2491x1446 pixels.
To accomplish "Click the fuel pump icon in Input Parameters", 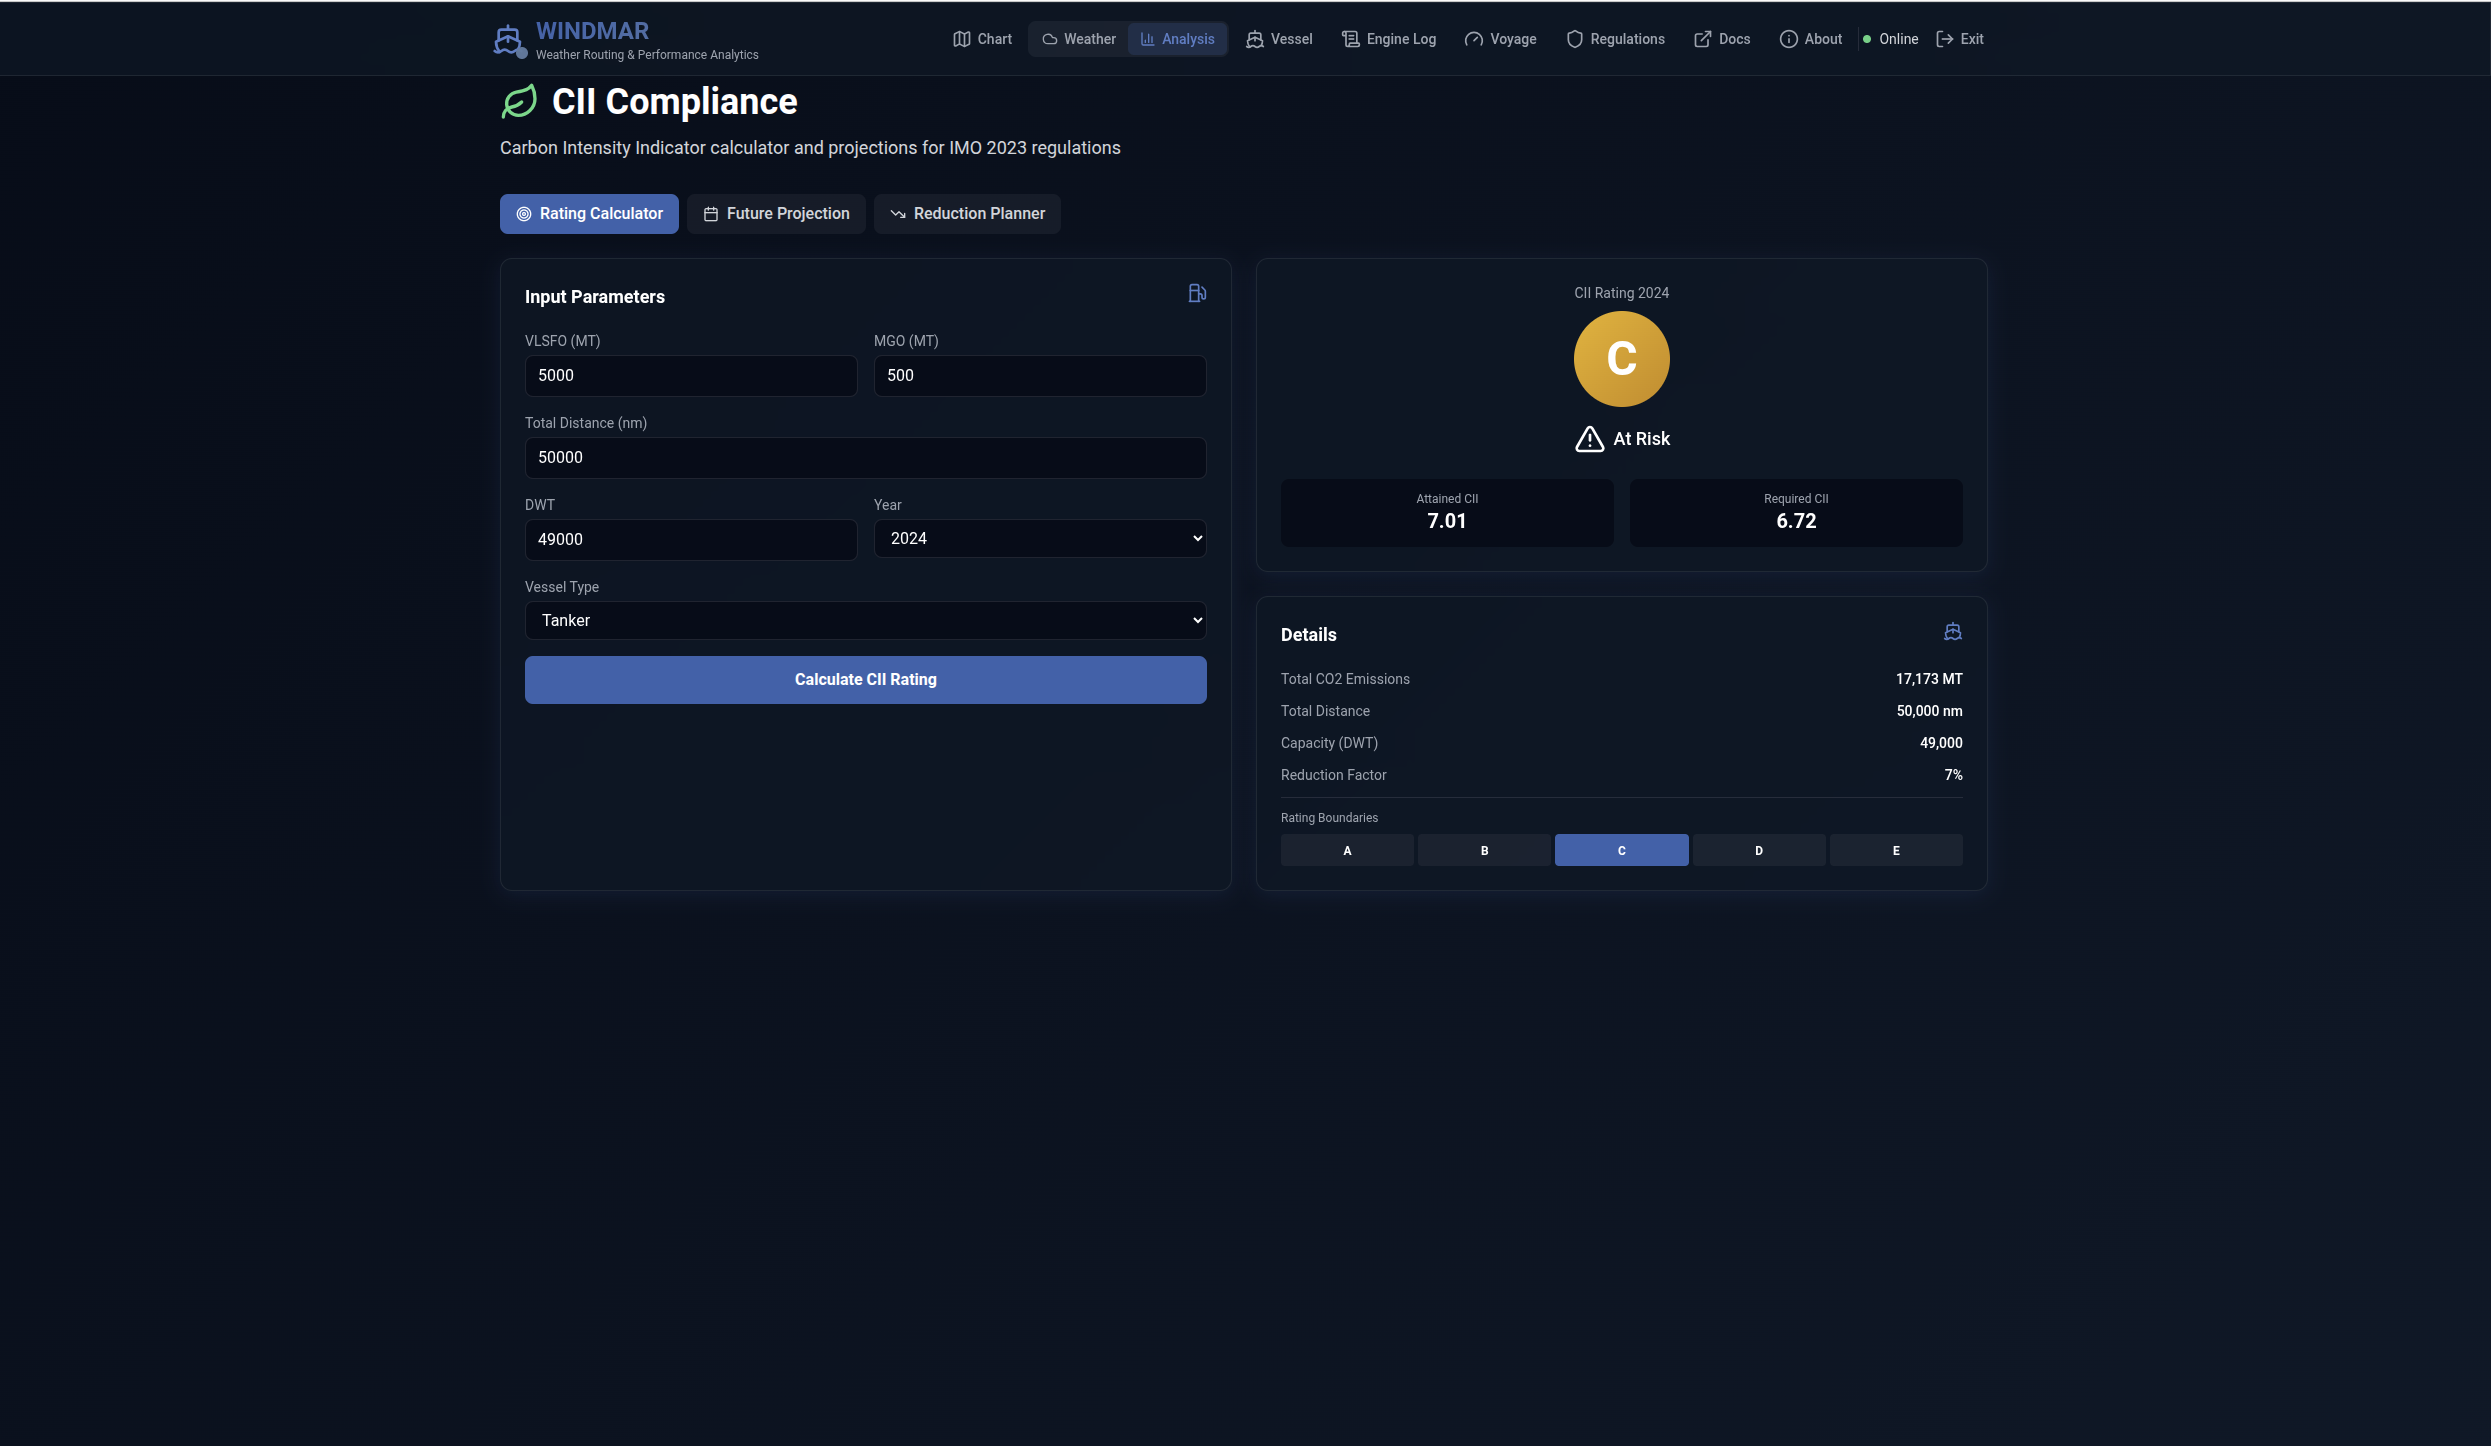I will tap(1196, 293).
